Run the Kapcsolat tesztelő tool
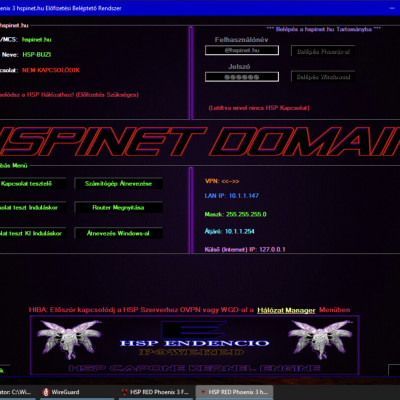 click(32, 184)
